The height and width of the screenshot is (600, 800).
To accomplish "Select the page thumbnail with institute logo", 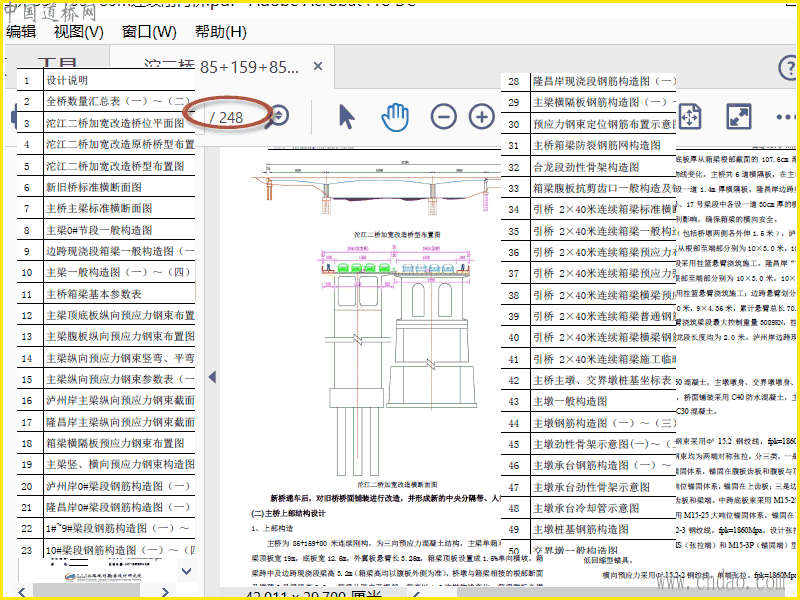I will point(104,571).
